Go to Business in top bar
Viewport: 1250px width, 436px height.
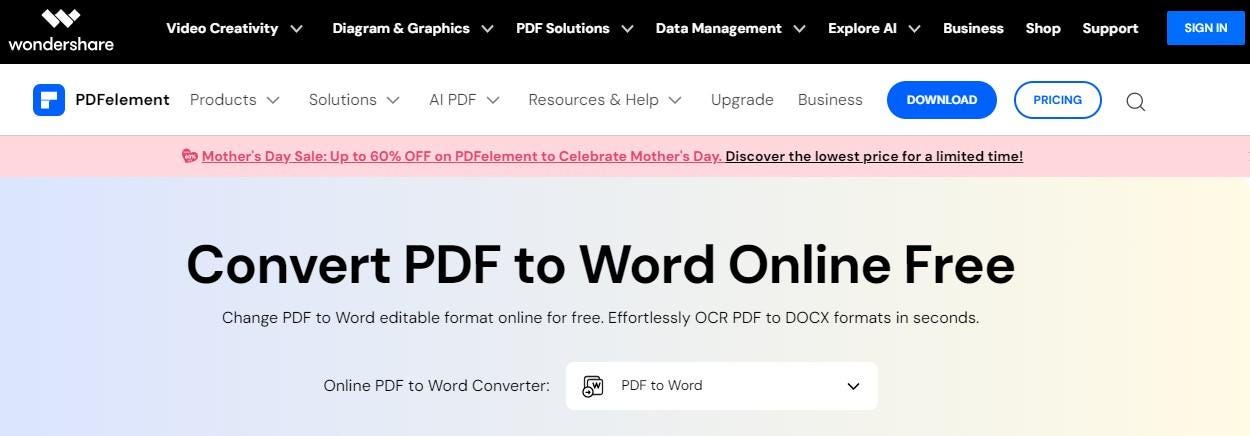(x=973, y=28)
